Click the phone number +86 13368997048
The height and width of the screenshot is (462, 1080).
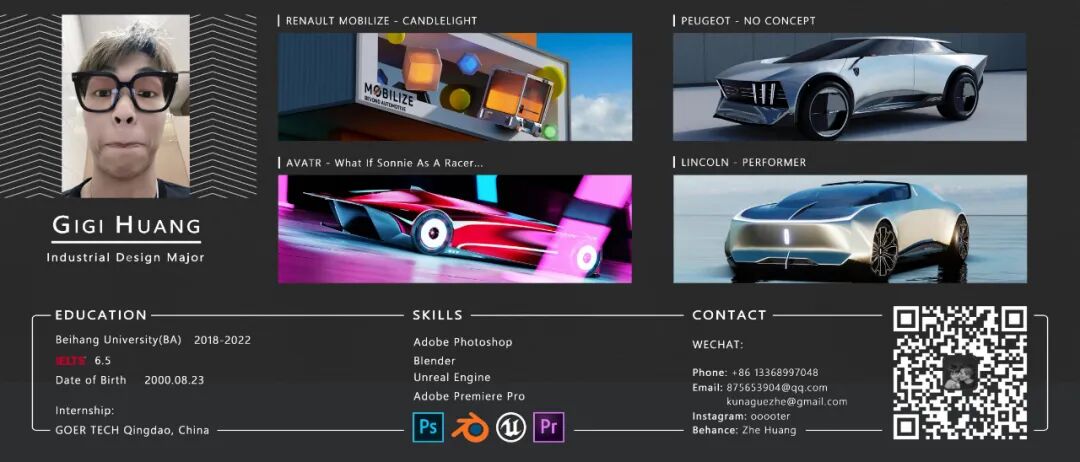point(775,372)
